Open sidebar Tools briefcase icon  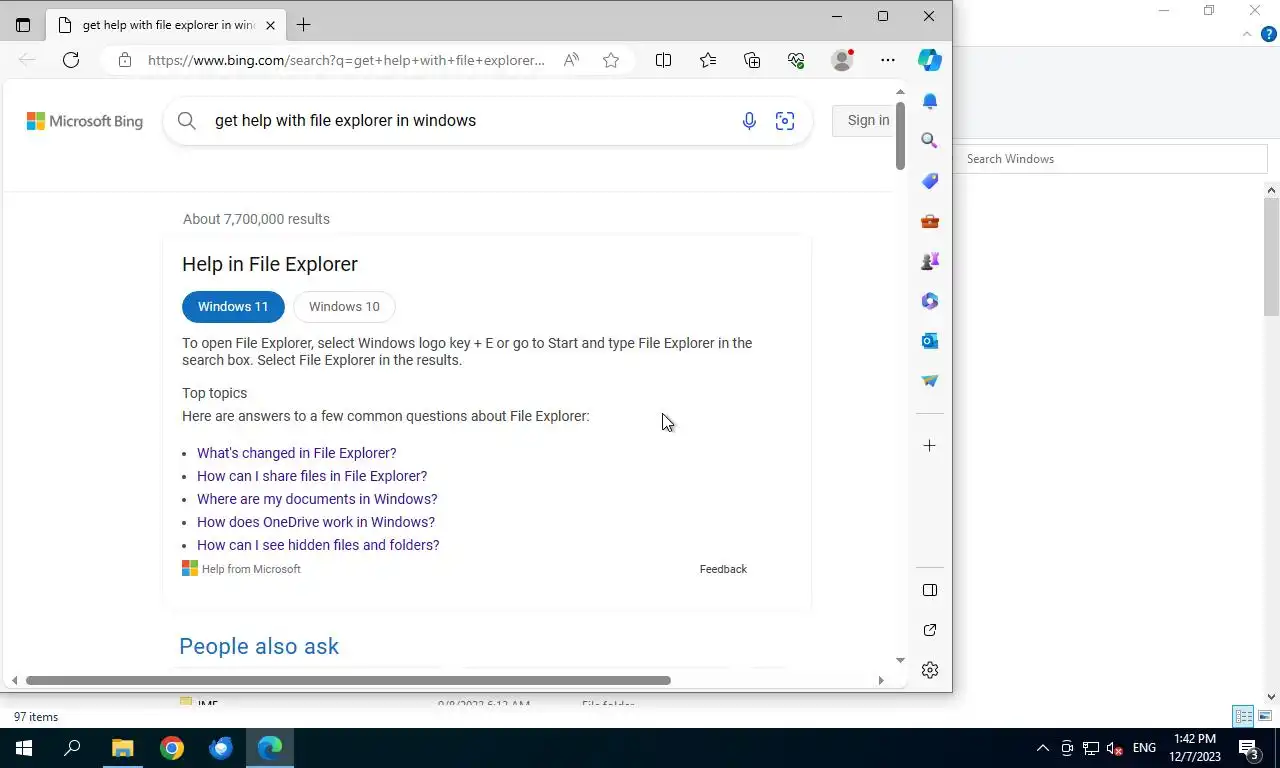point(930,221)
